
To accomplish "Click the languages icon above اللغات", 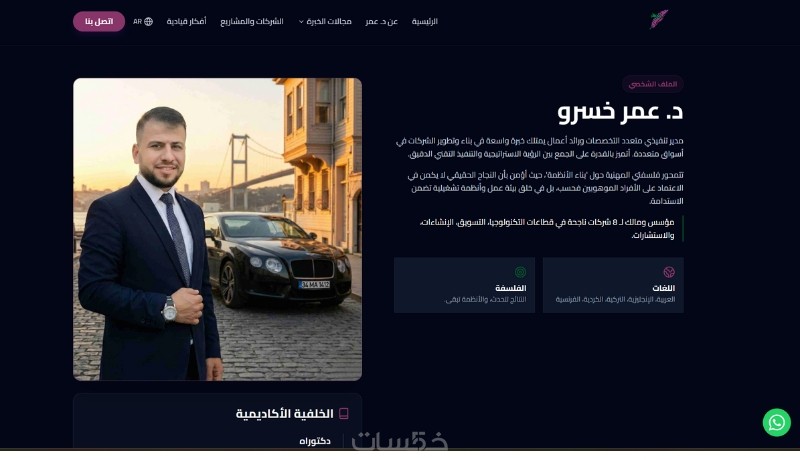I will [x=669, y=272].
